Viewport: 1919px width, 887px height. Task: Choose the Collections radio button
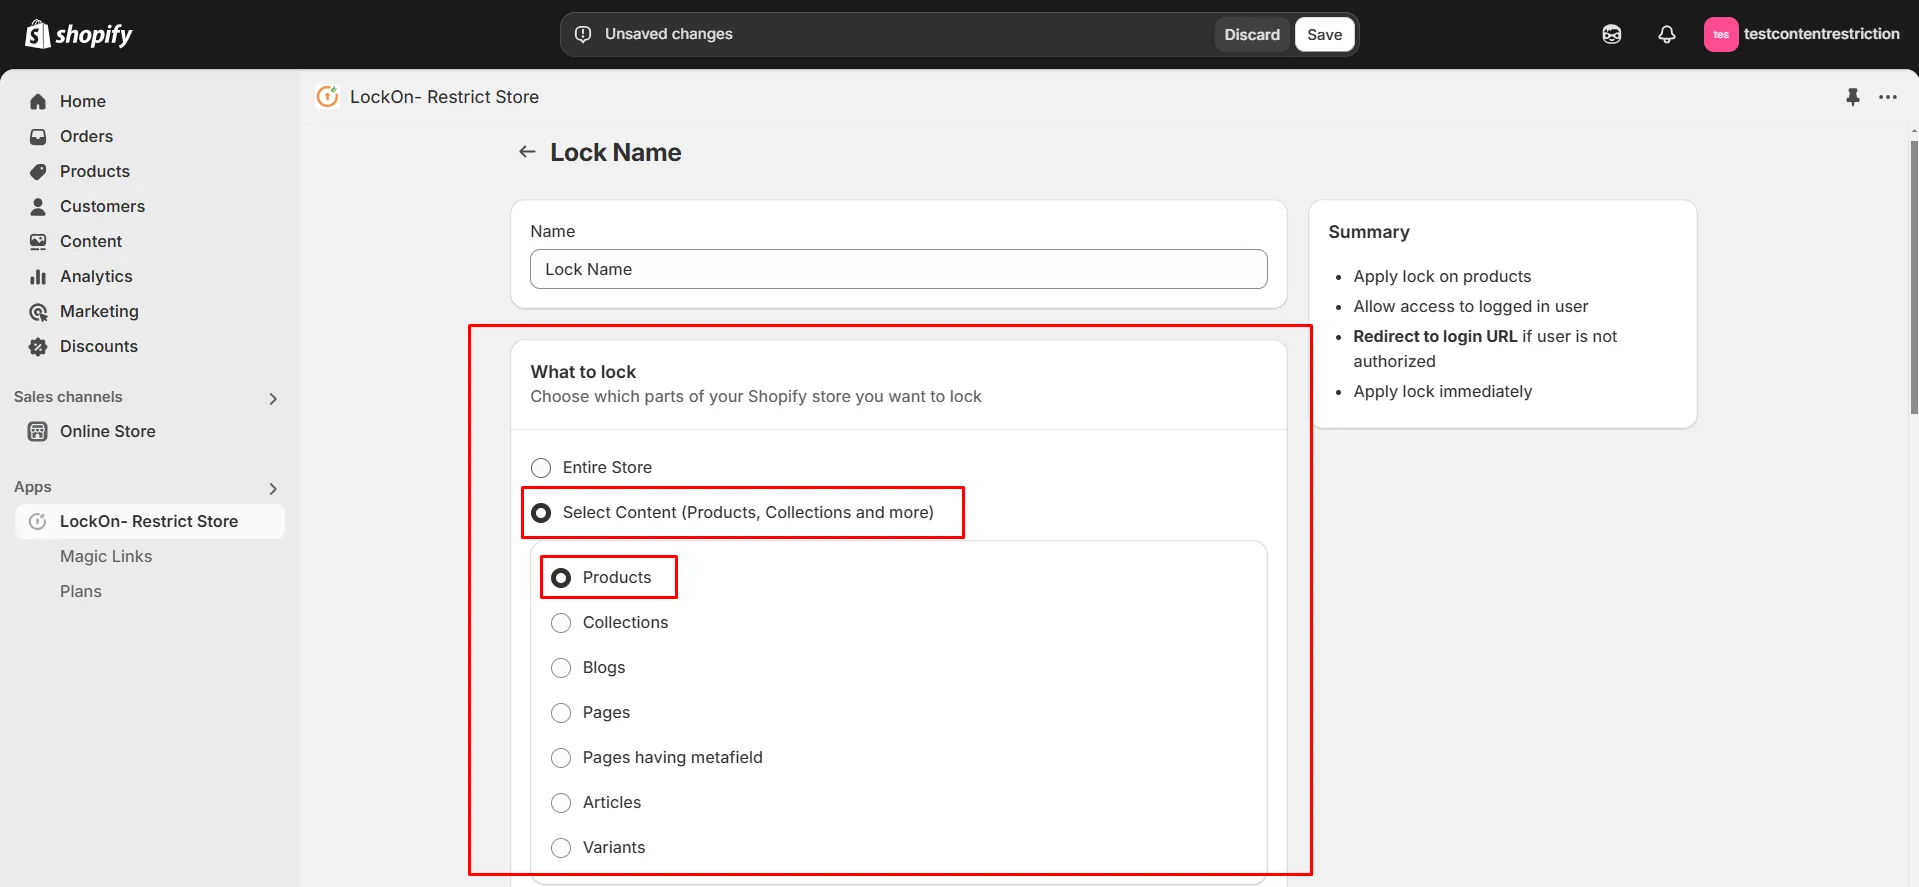561,622
